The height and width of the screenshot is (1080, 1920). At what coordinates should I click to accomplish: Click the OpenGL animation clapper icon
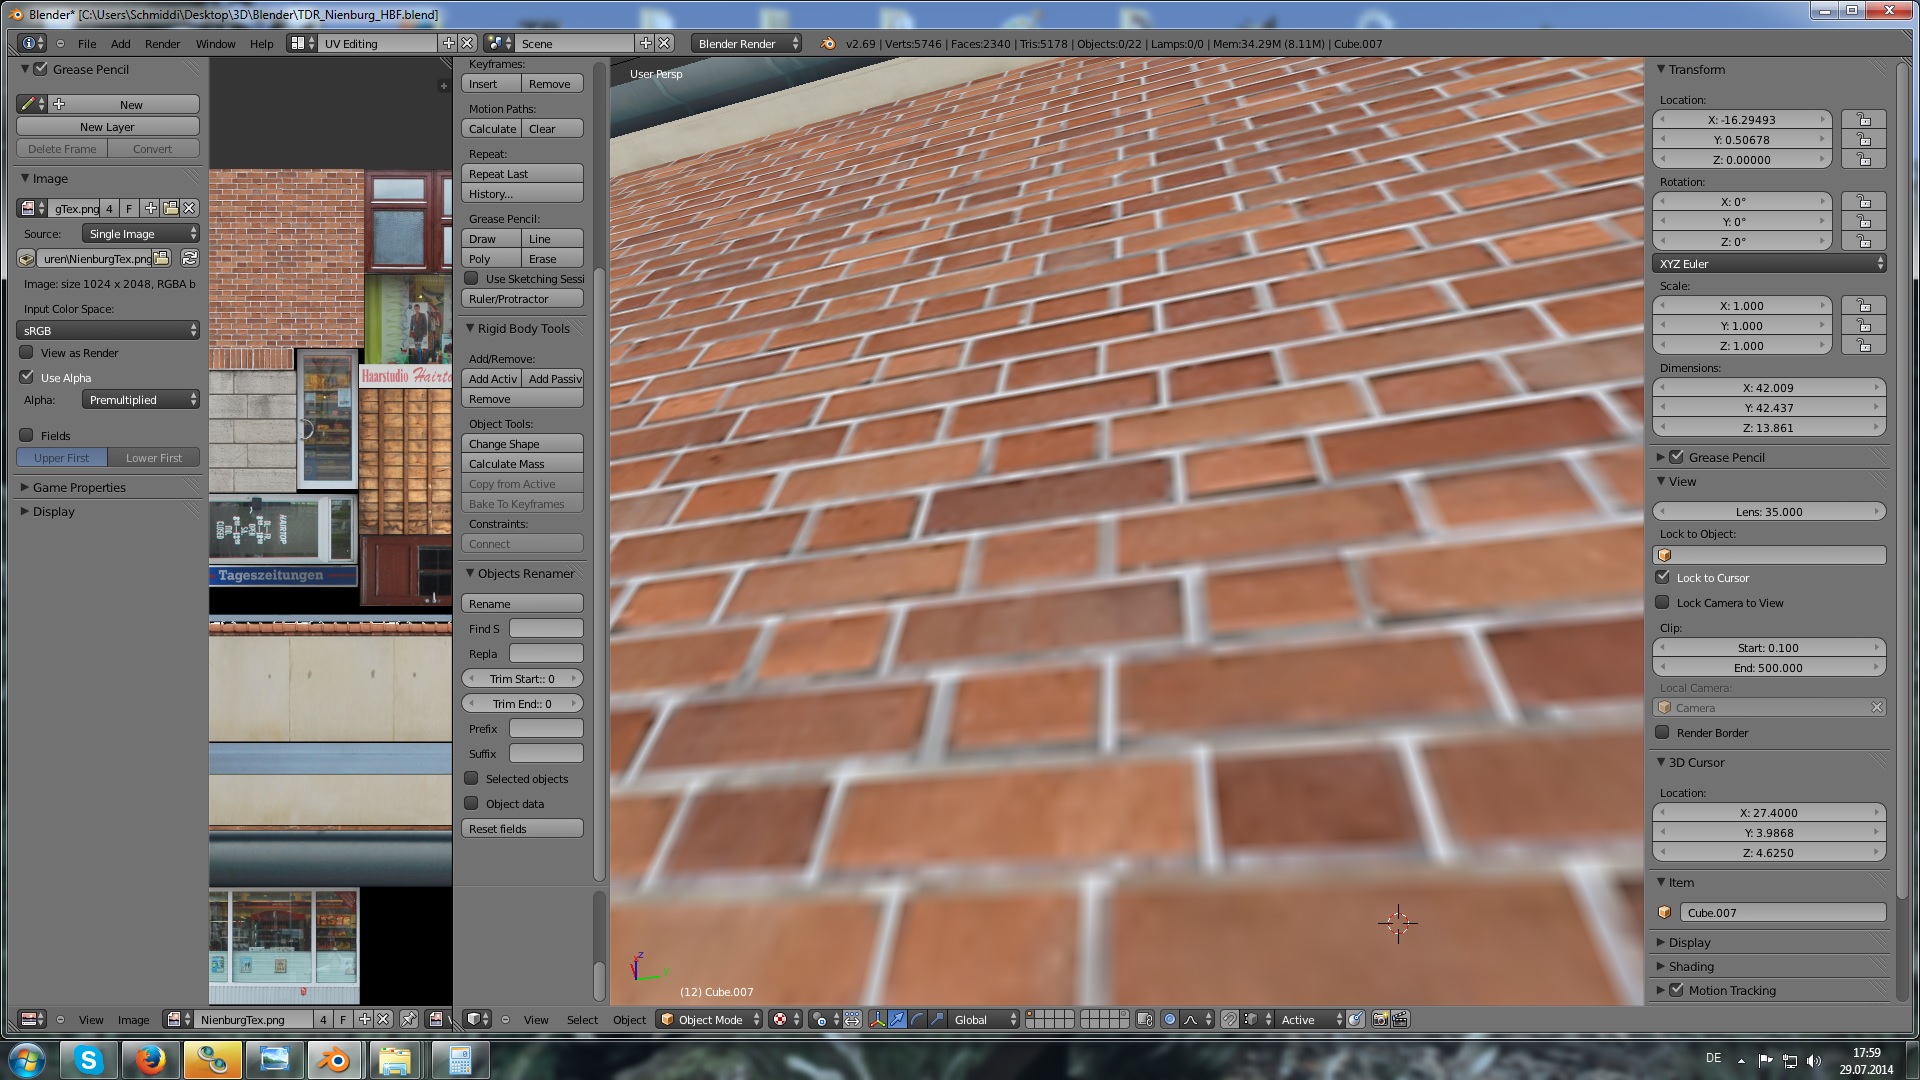(x=1400, y=1019)
